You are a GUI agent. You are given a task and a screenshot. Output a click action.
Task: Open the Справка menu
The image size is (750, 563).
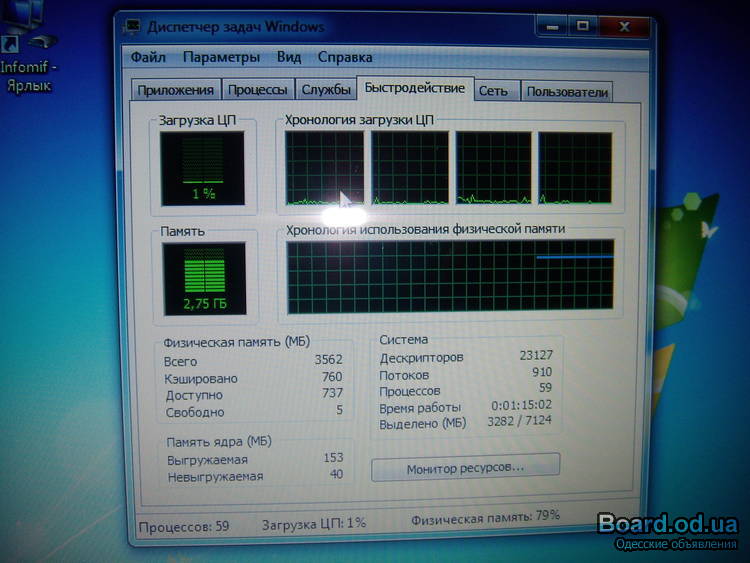(x=345, y=57)
